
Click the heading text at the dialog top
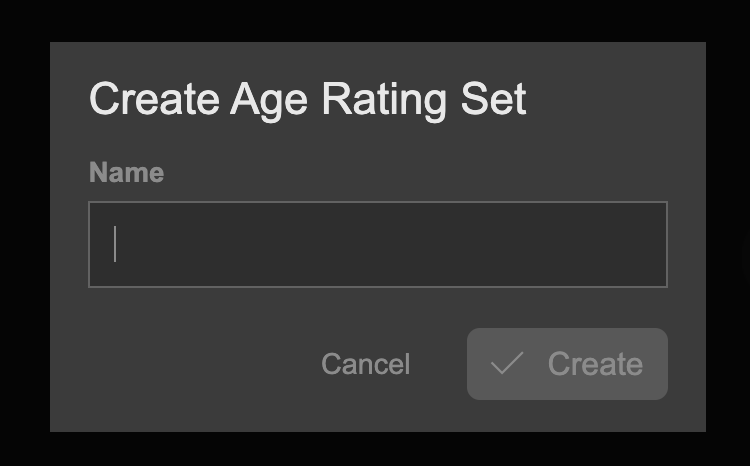[307, 100]
